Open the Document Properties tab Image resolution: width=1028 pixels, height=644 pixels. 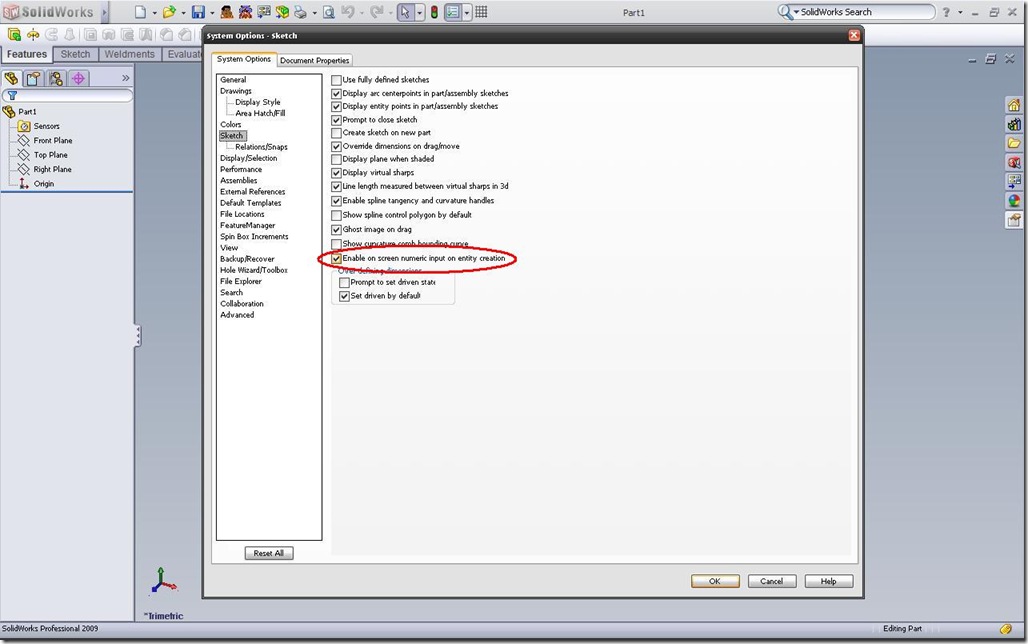(315, 60)
